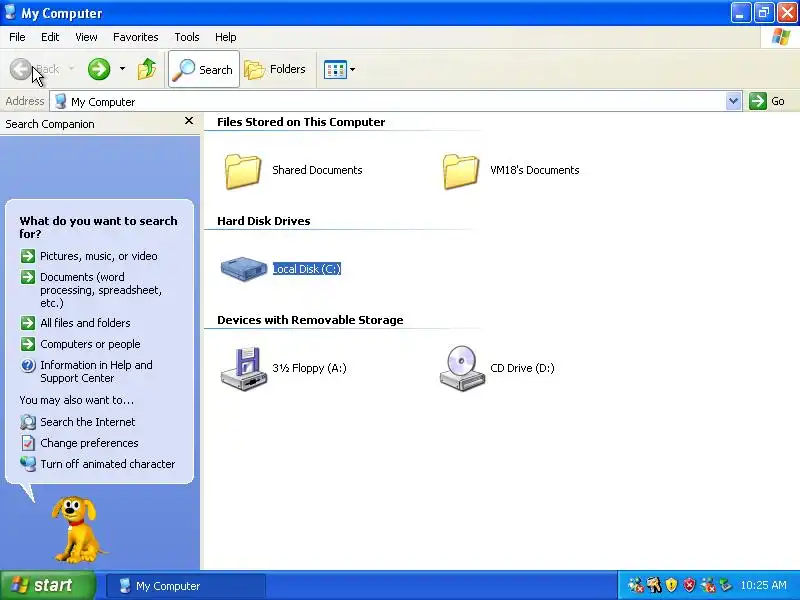Click the 3½ Floppy (A:) label

click(x=309, y=368)
